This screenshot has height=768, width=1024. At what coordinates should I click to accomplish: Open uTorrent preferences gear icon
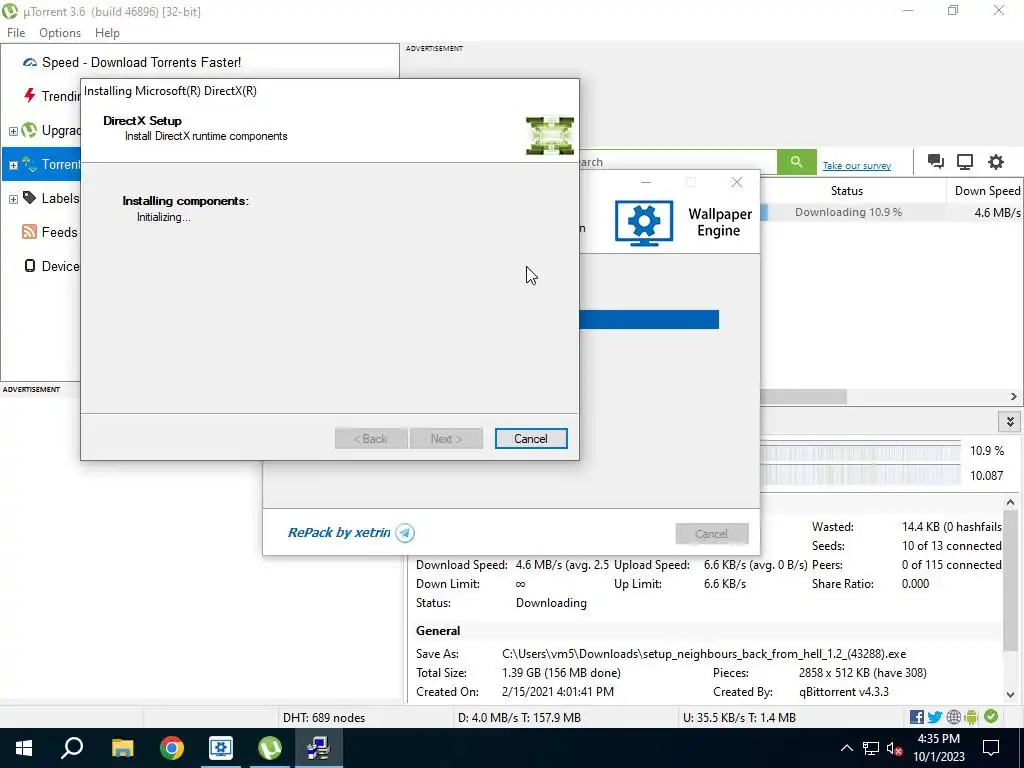tap(995, 161)
